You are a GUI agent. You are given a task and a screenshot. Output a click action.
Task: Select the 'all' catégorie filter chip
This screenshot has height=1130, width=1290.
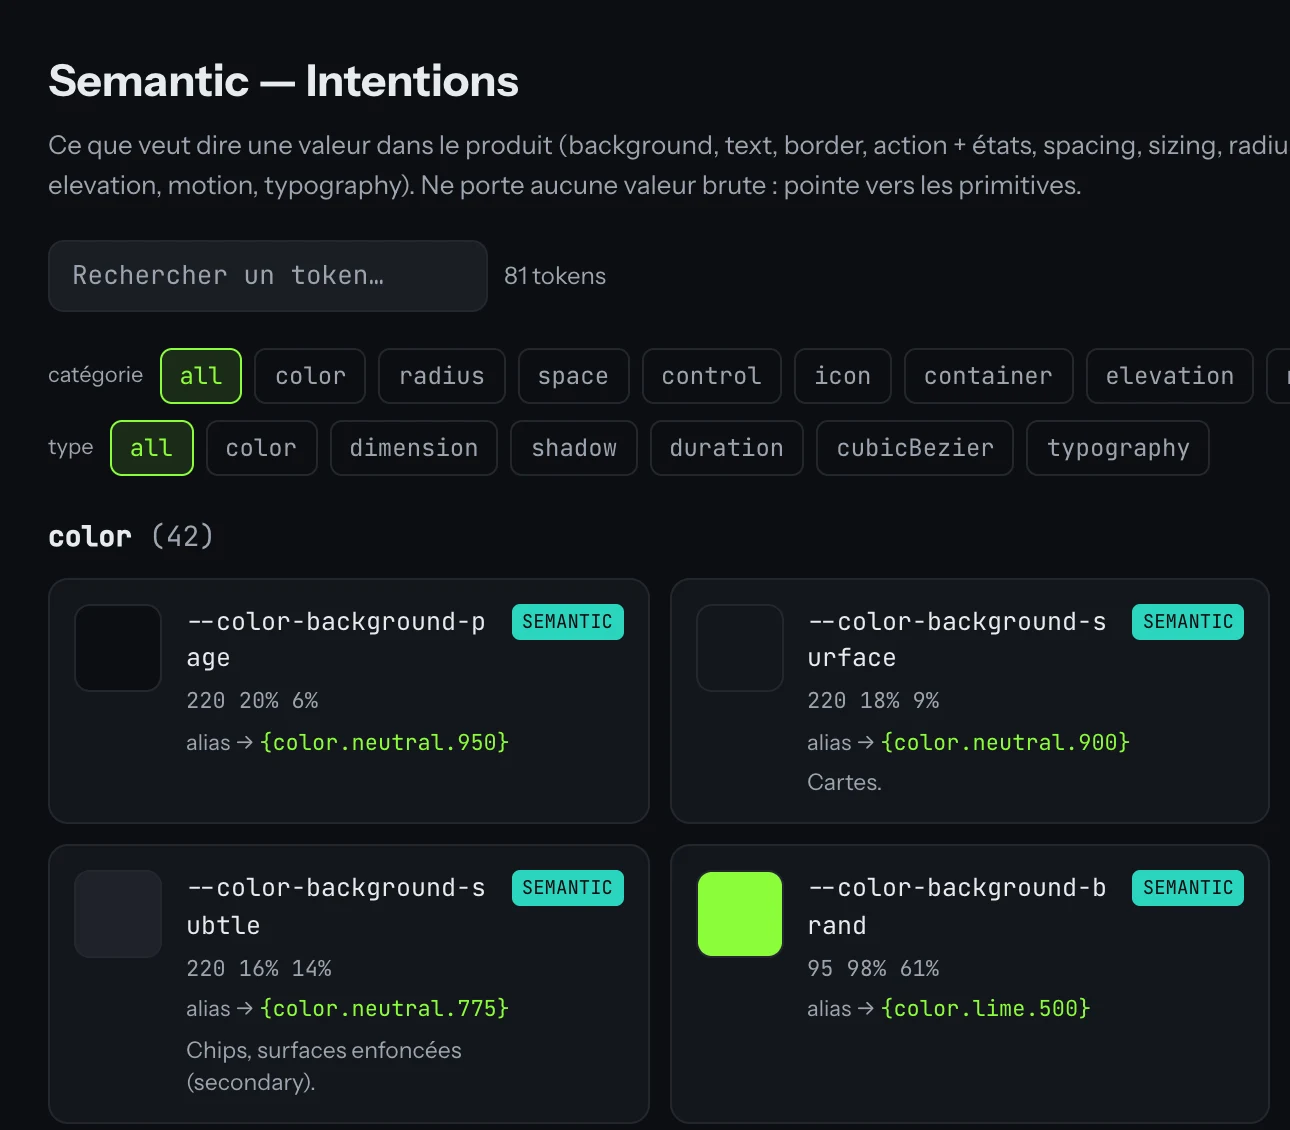tap(201, 376)
